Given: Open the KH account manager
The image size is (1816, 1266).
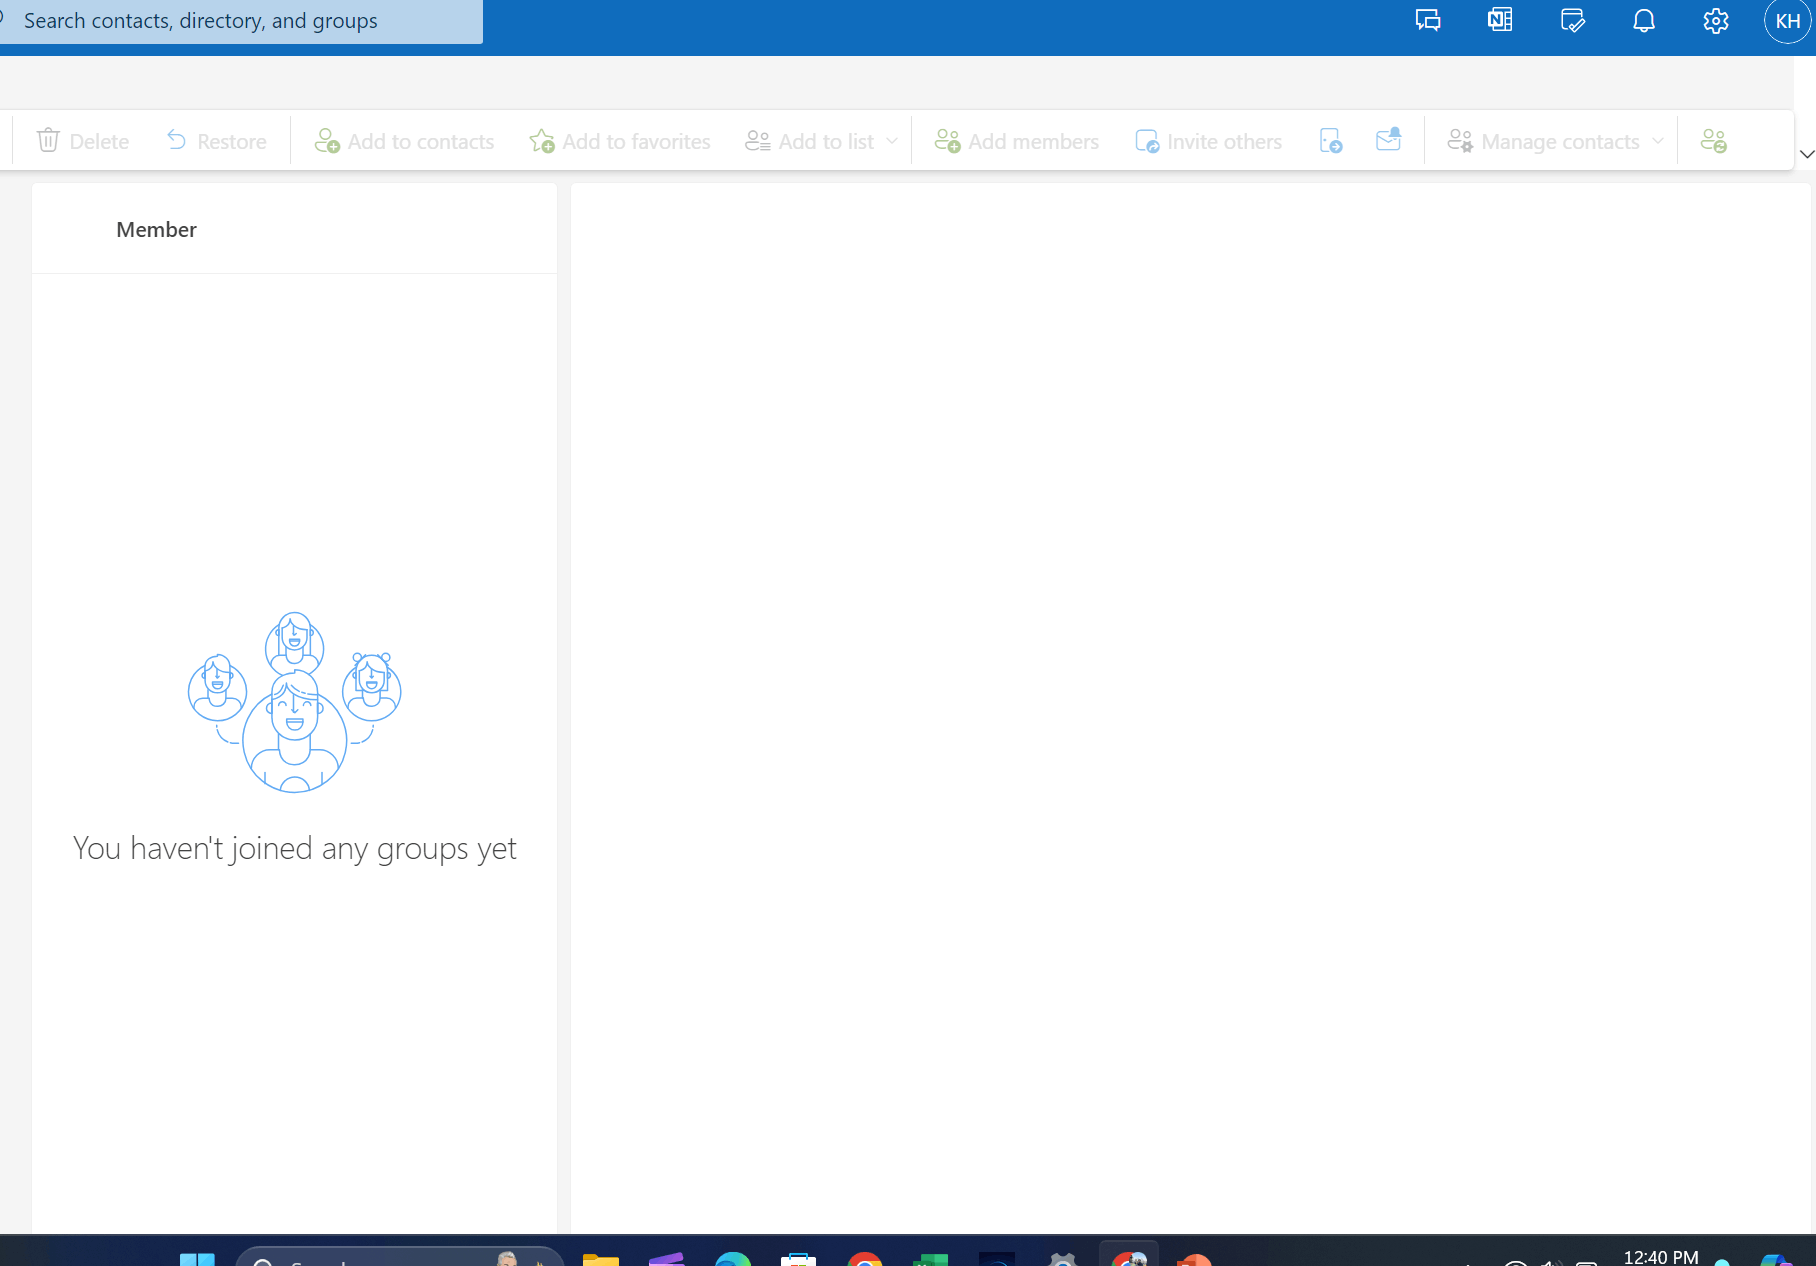Looking at the screenshot, I should click(1788, 20).
